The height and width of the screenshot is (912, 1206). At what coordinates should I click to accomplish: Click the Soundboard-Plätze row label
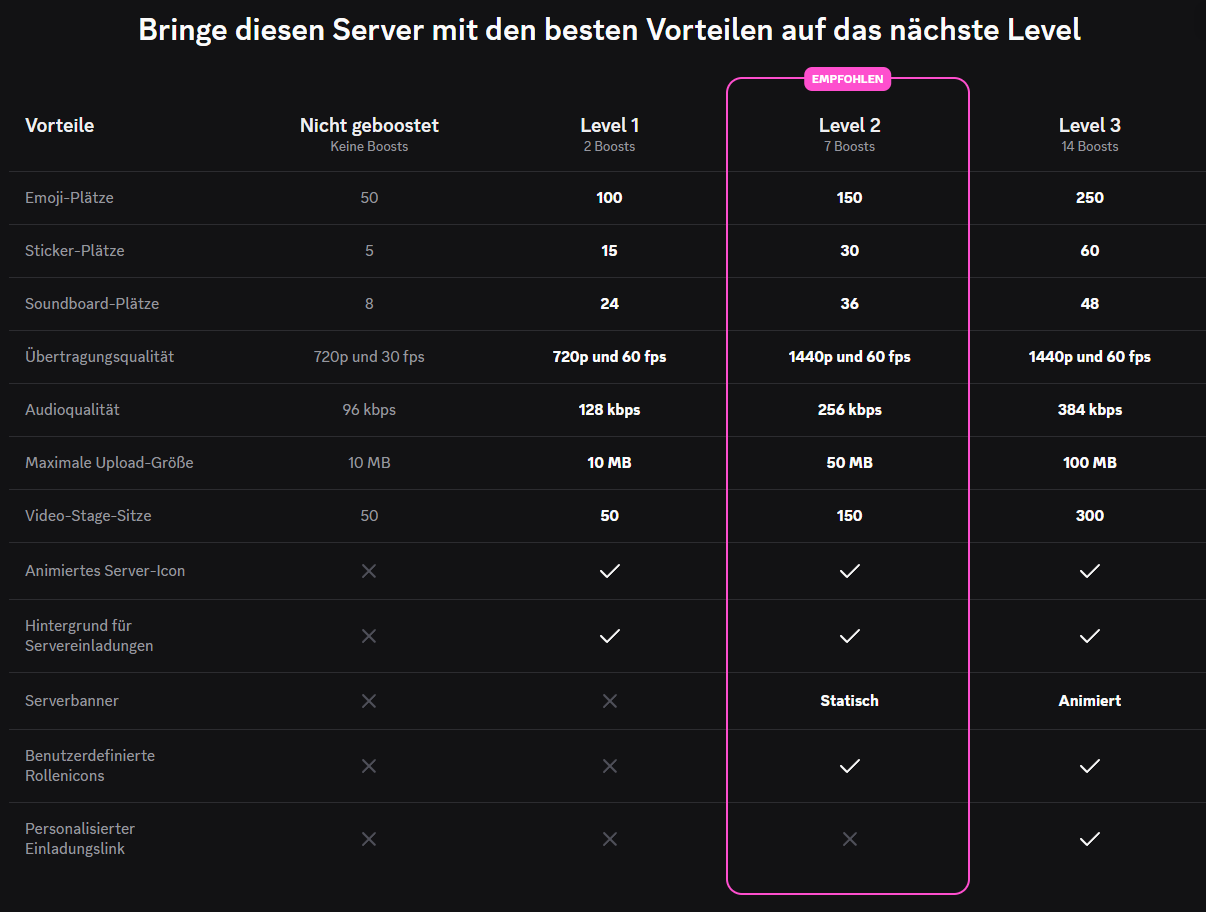(x=92, y=304)
